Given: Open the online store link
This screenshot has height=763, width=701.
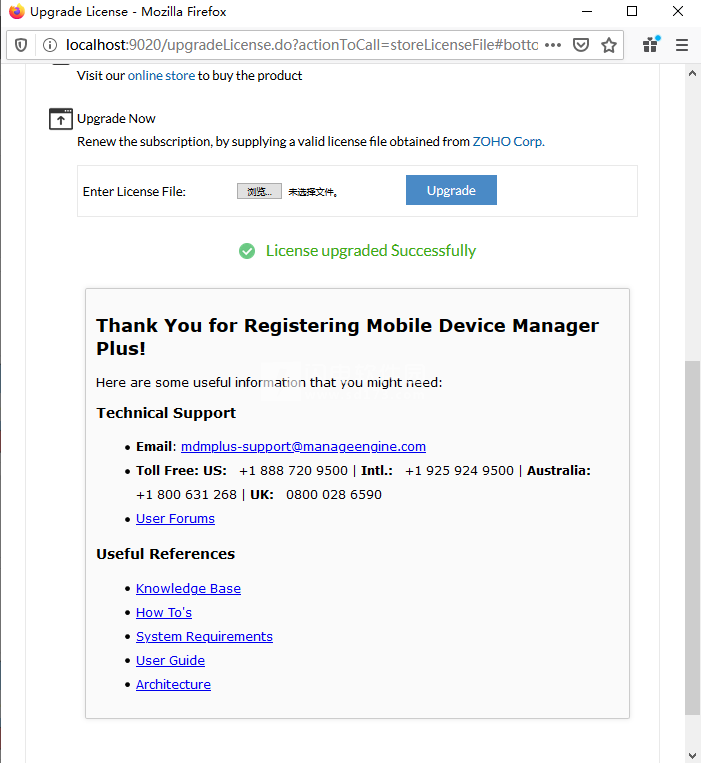Looking at the screenshot, I should (161, 75).
